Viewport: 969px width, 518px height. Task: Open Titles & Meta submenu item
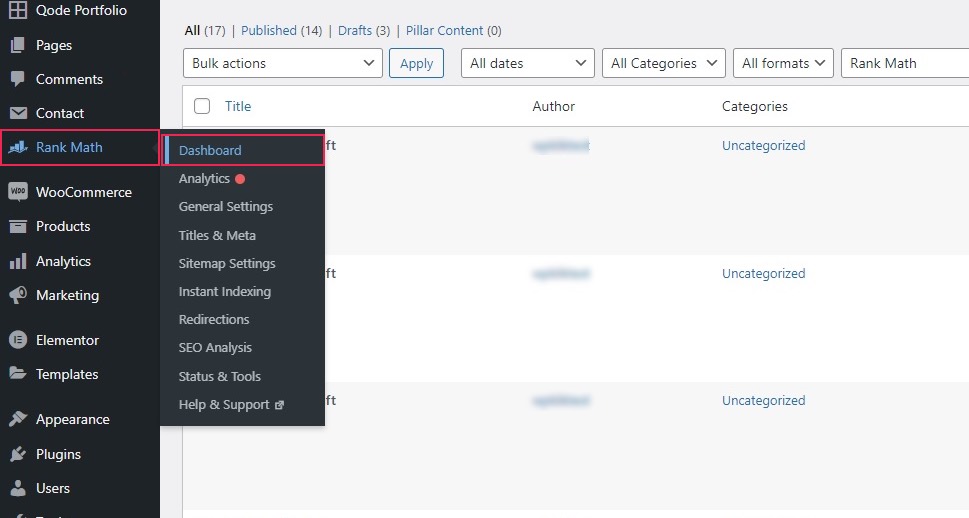pyautogui.click(x=217, y=235)
